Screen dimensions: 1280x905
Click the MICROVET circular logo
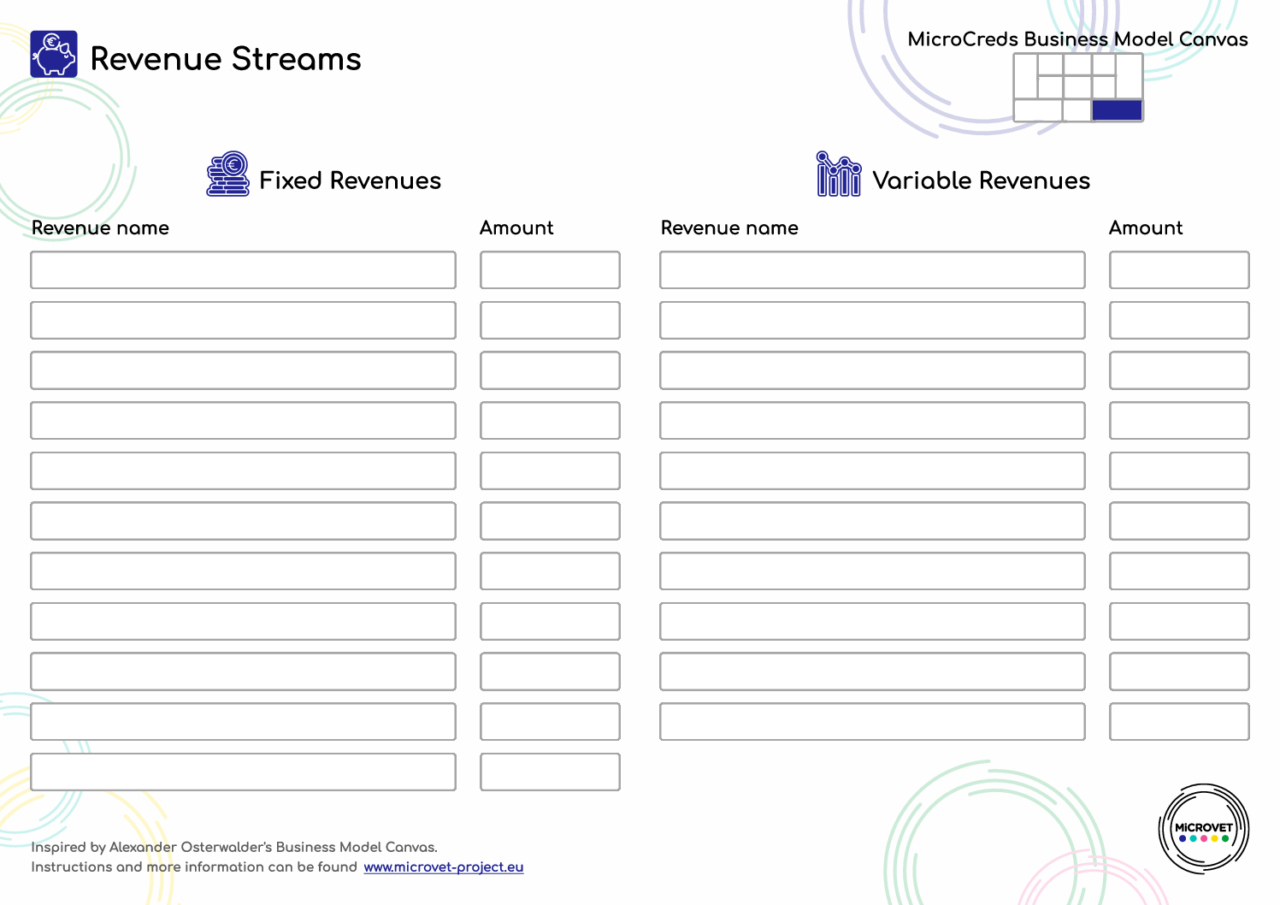coord(1203,828)
